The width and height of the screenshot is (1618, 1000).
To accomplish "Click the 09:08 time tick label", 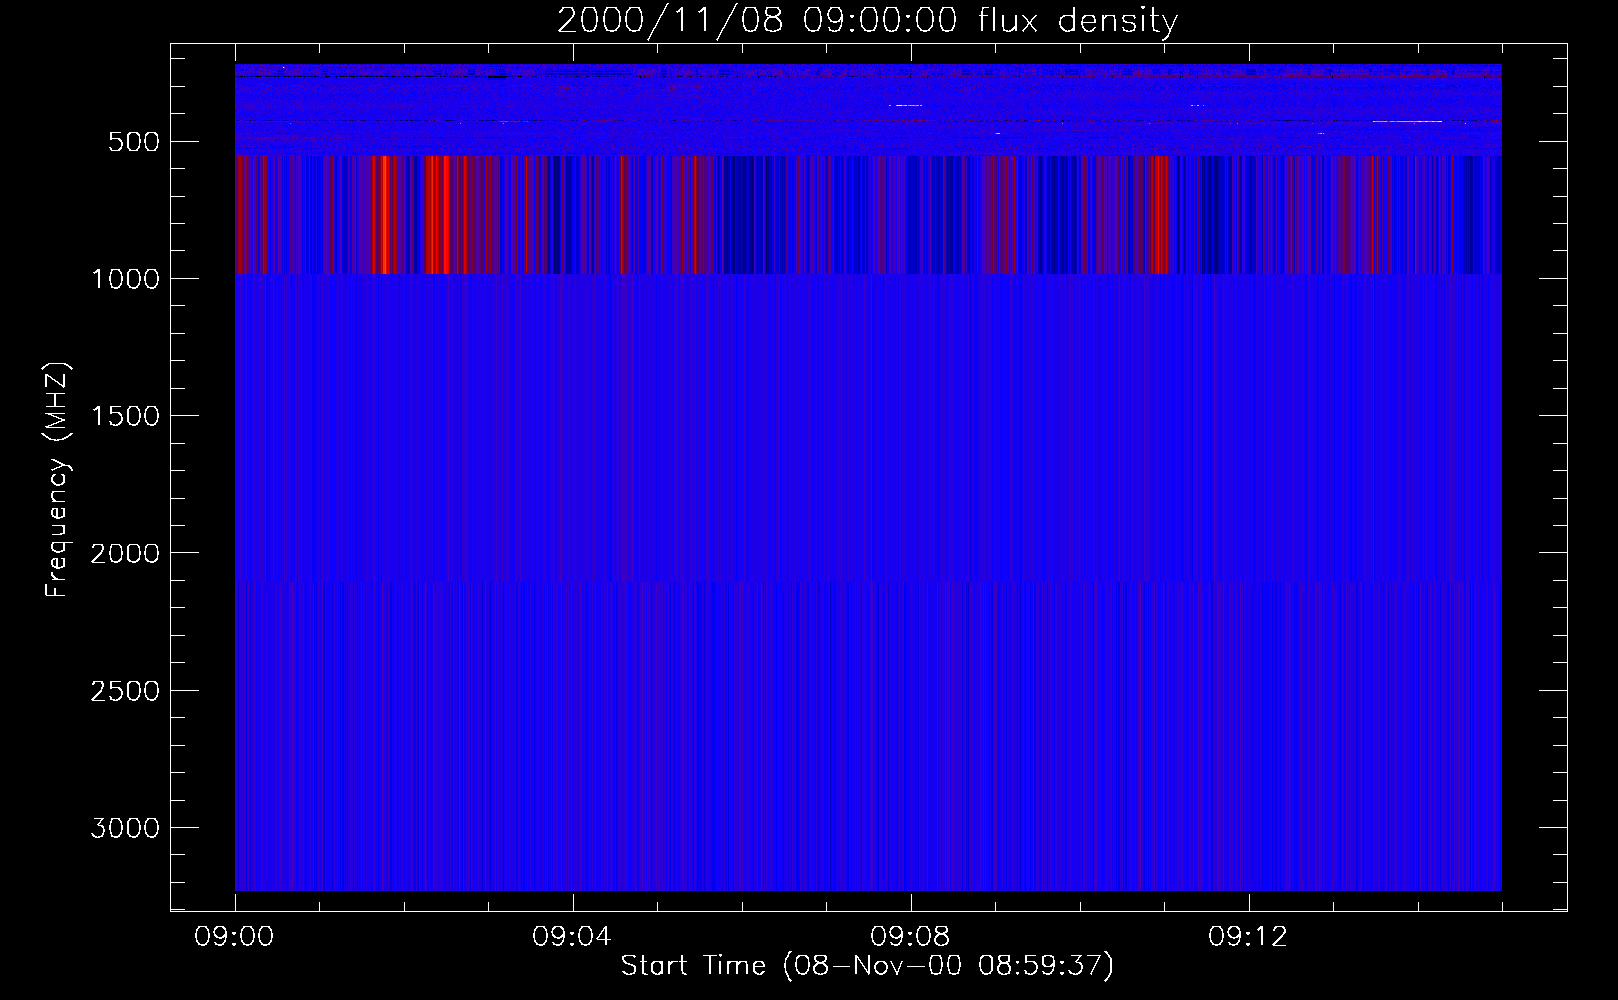I will (911, 938).
